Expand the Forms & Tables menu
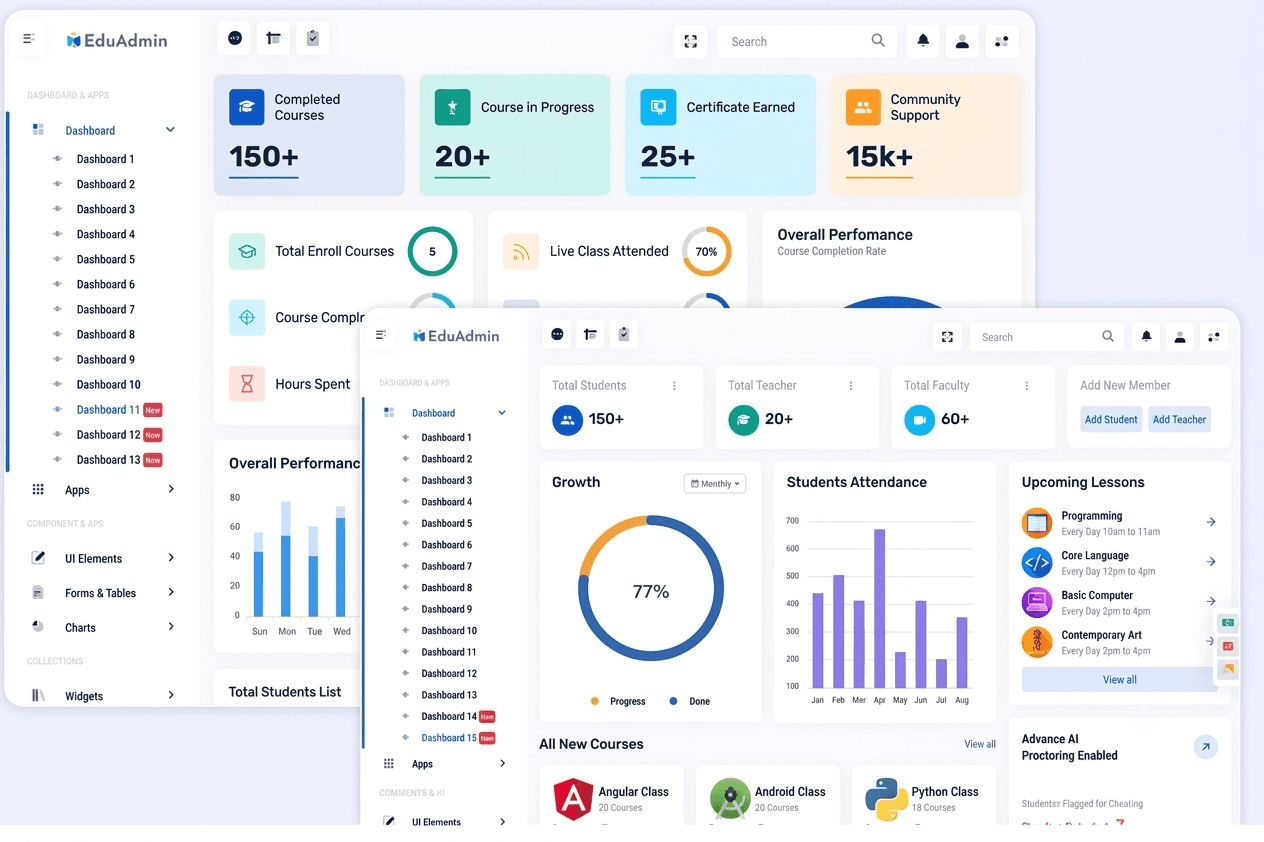1264x842 pixels. [x=171, y=593]
